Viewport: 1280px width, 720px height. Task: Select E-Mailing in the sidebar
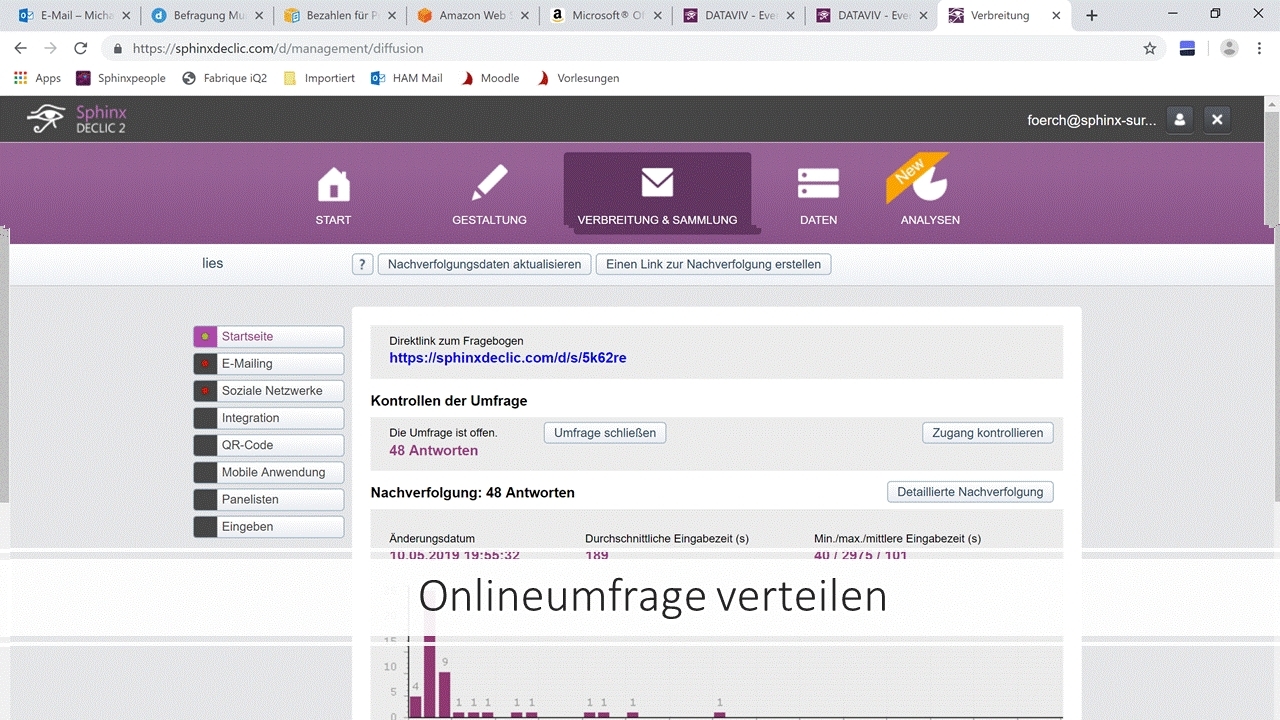click(x=268, y=364)
